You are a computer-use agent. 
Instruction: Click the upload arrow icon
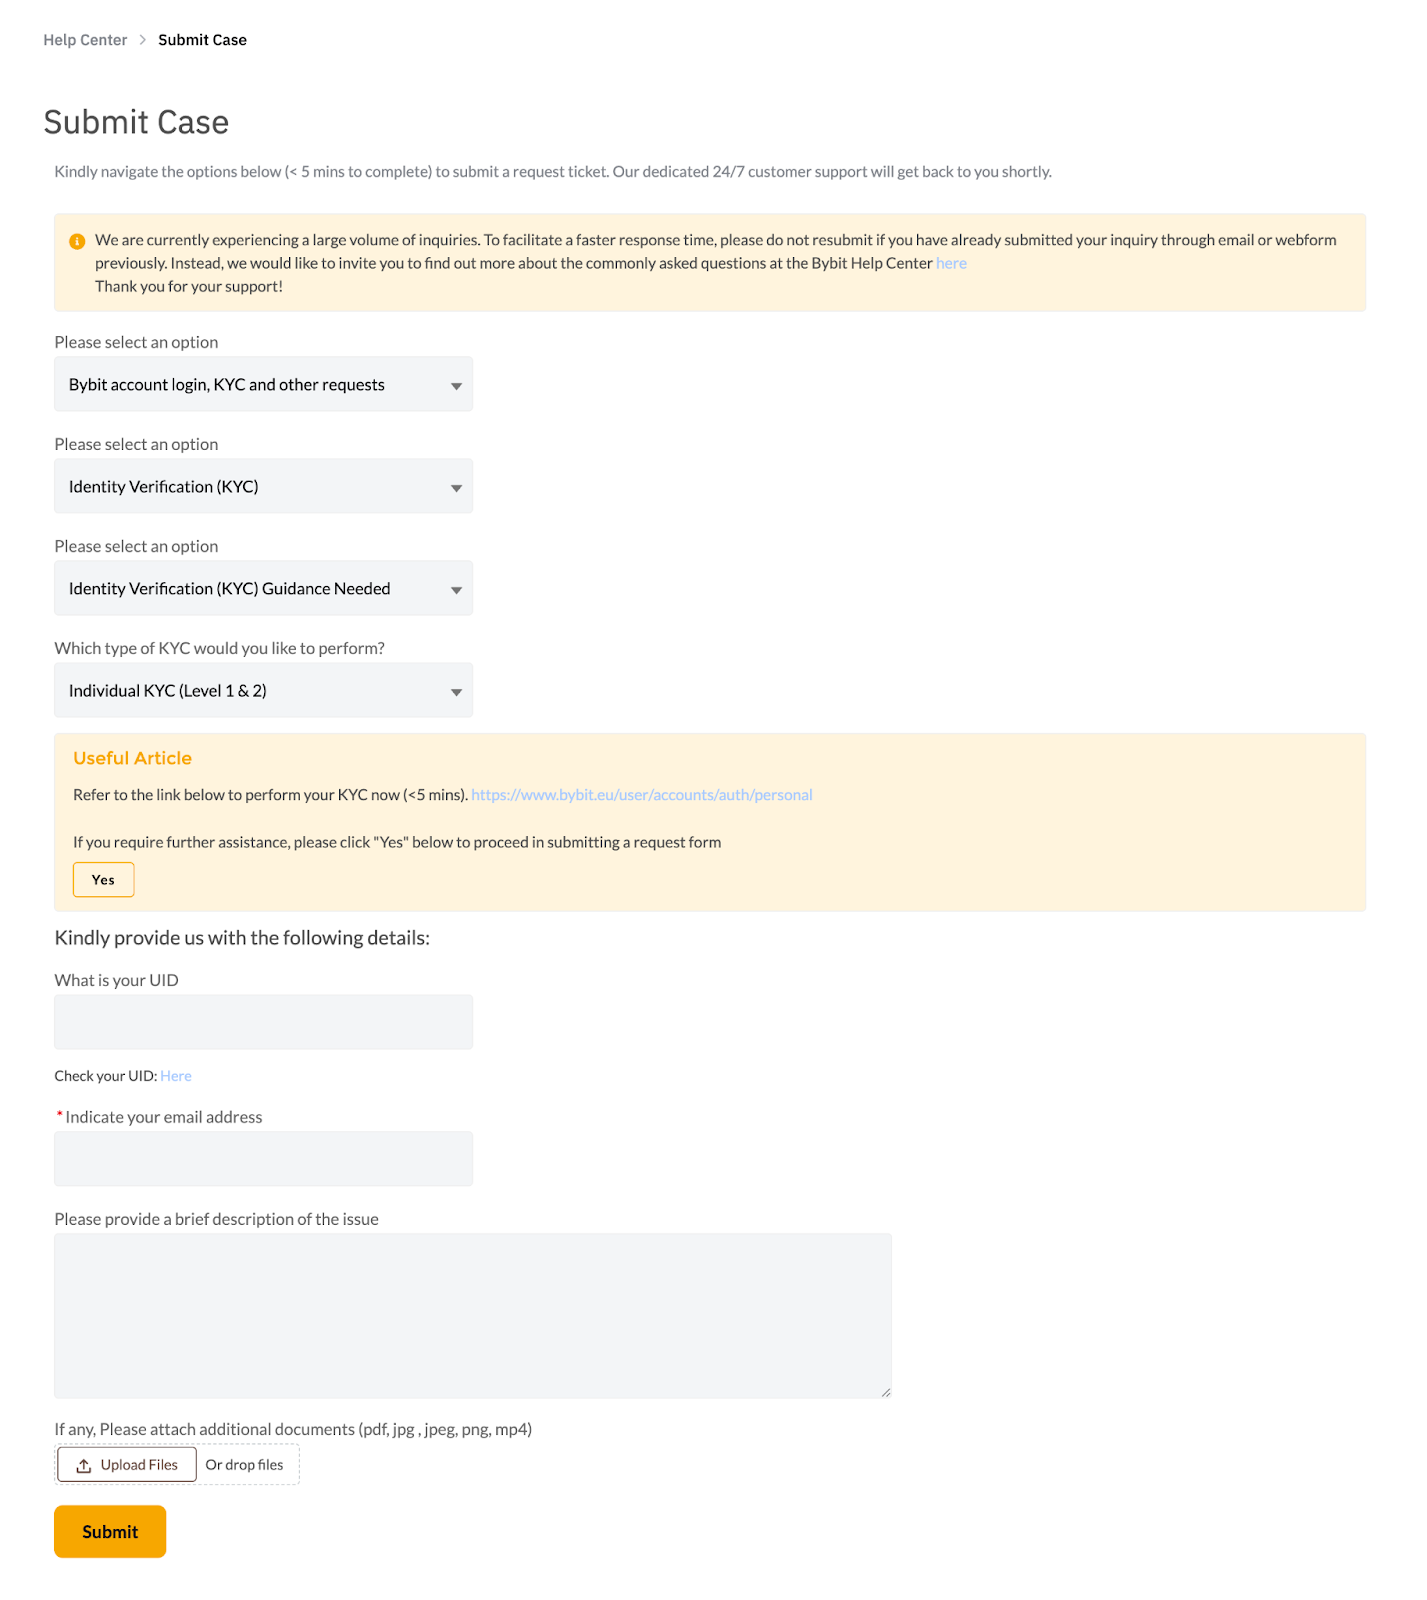(84, 1466)
